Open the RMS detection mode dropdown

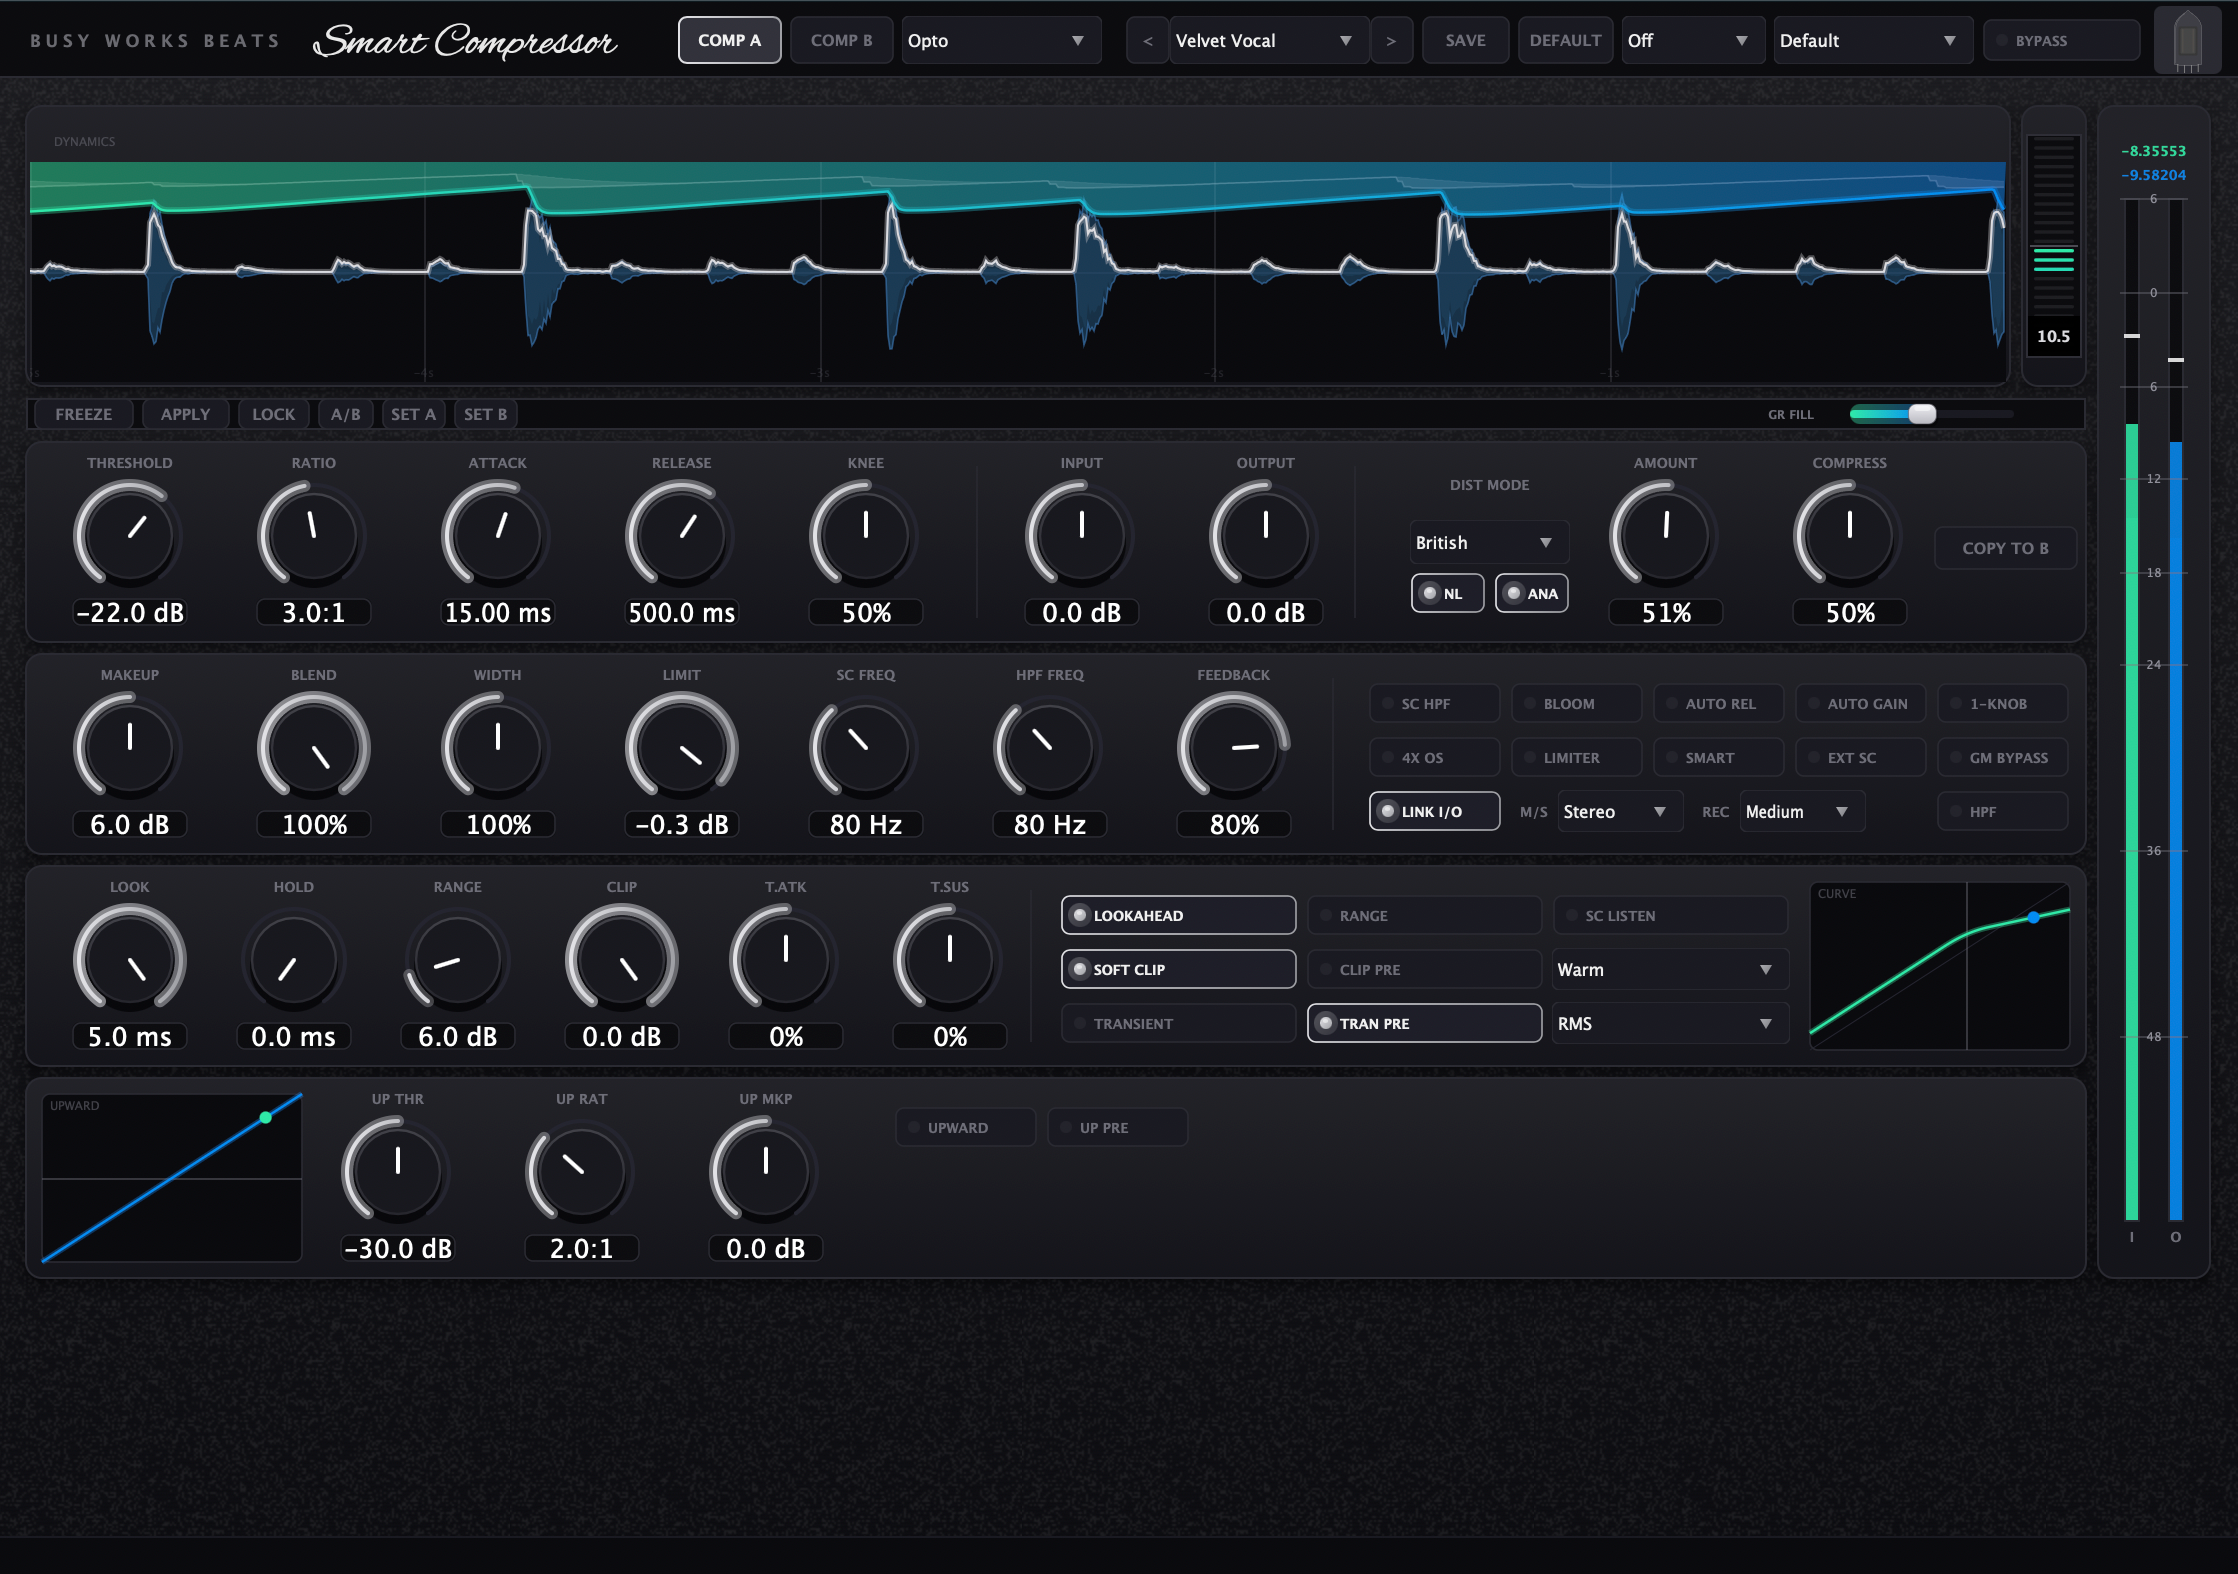tap(1668, 1023)
